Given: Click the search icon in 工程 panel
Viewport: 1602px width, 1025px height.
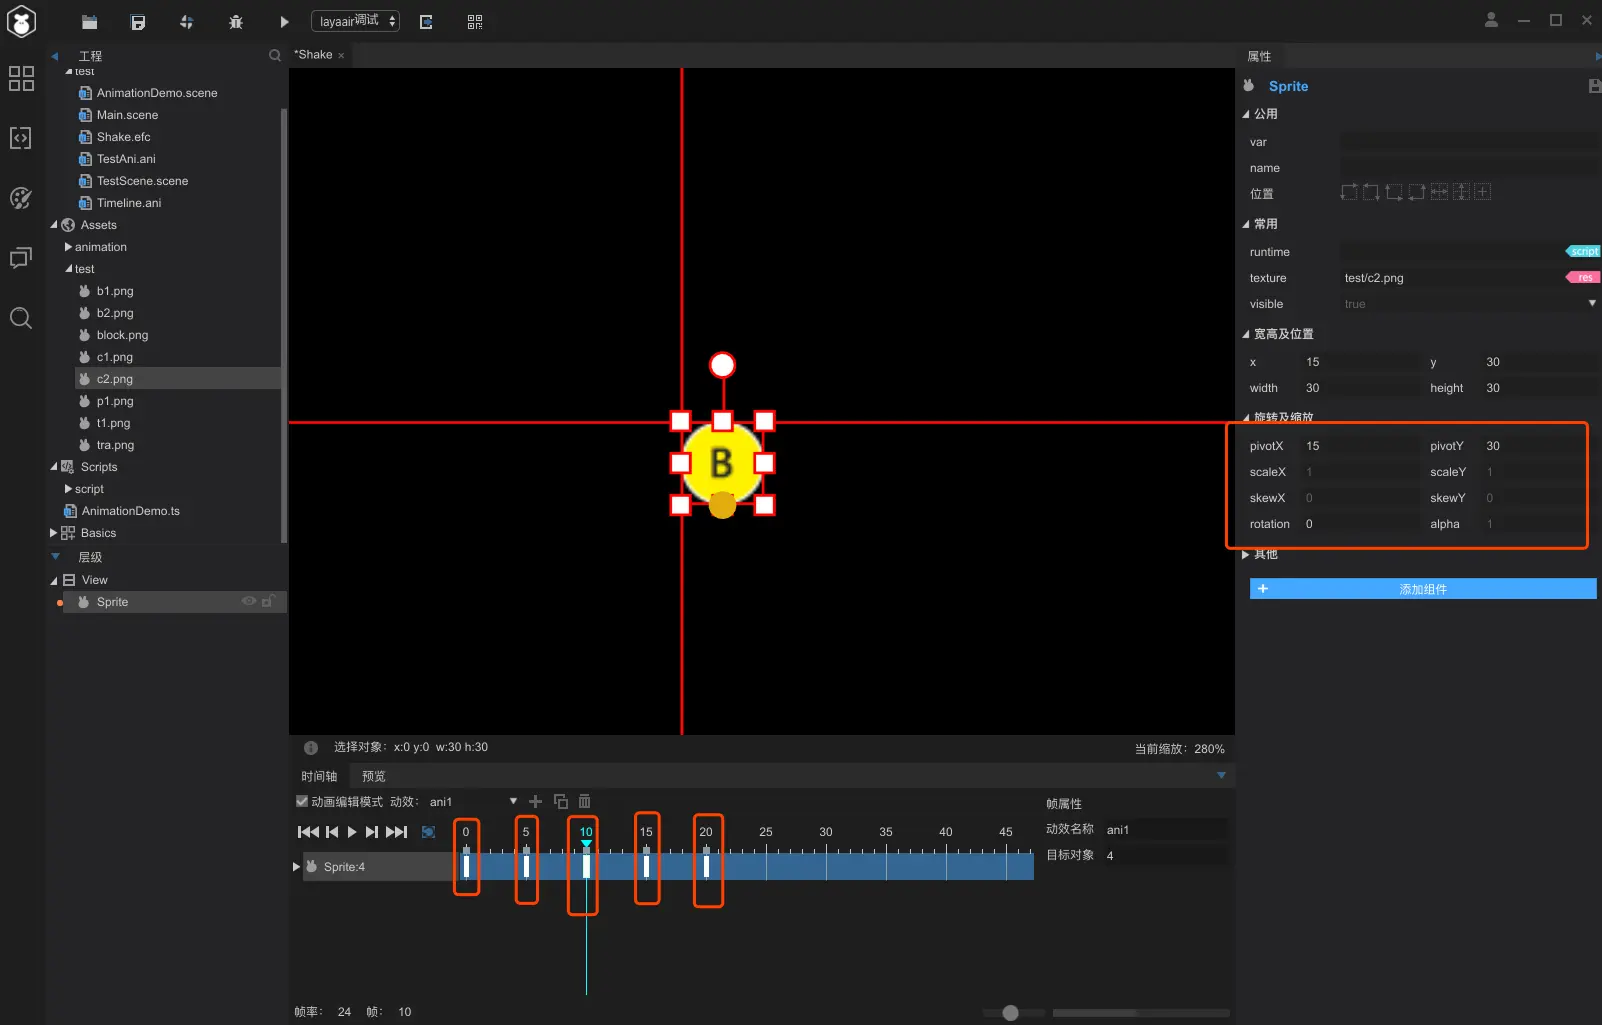Looking at the screenshot, I should coord(275,56).
